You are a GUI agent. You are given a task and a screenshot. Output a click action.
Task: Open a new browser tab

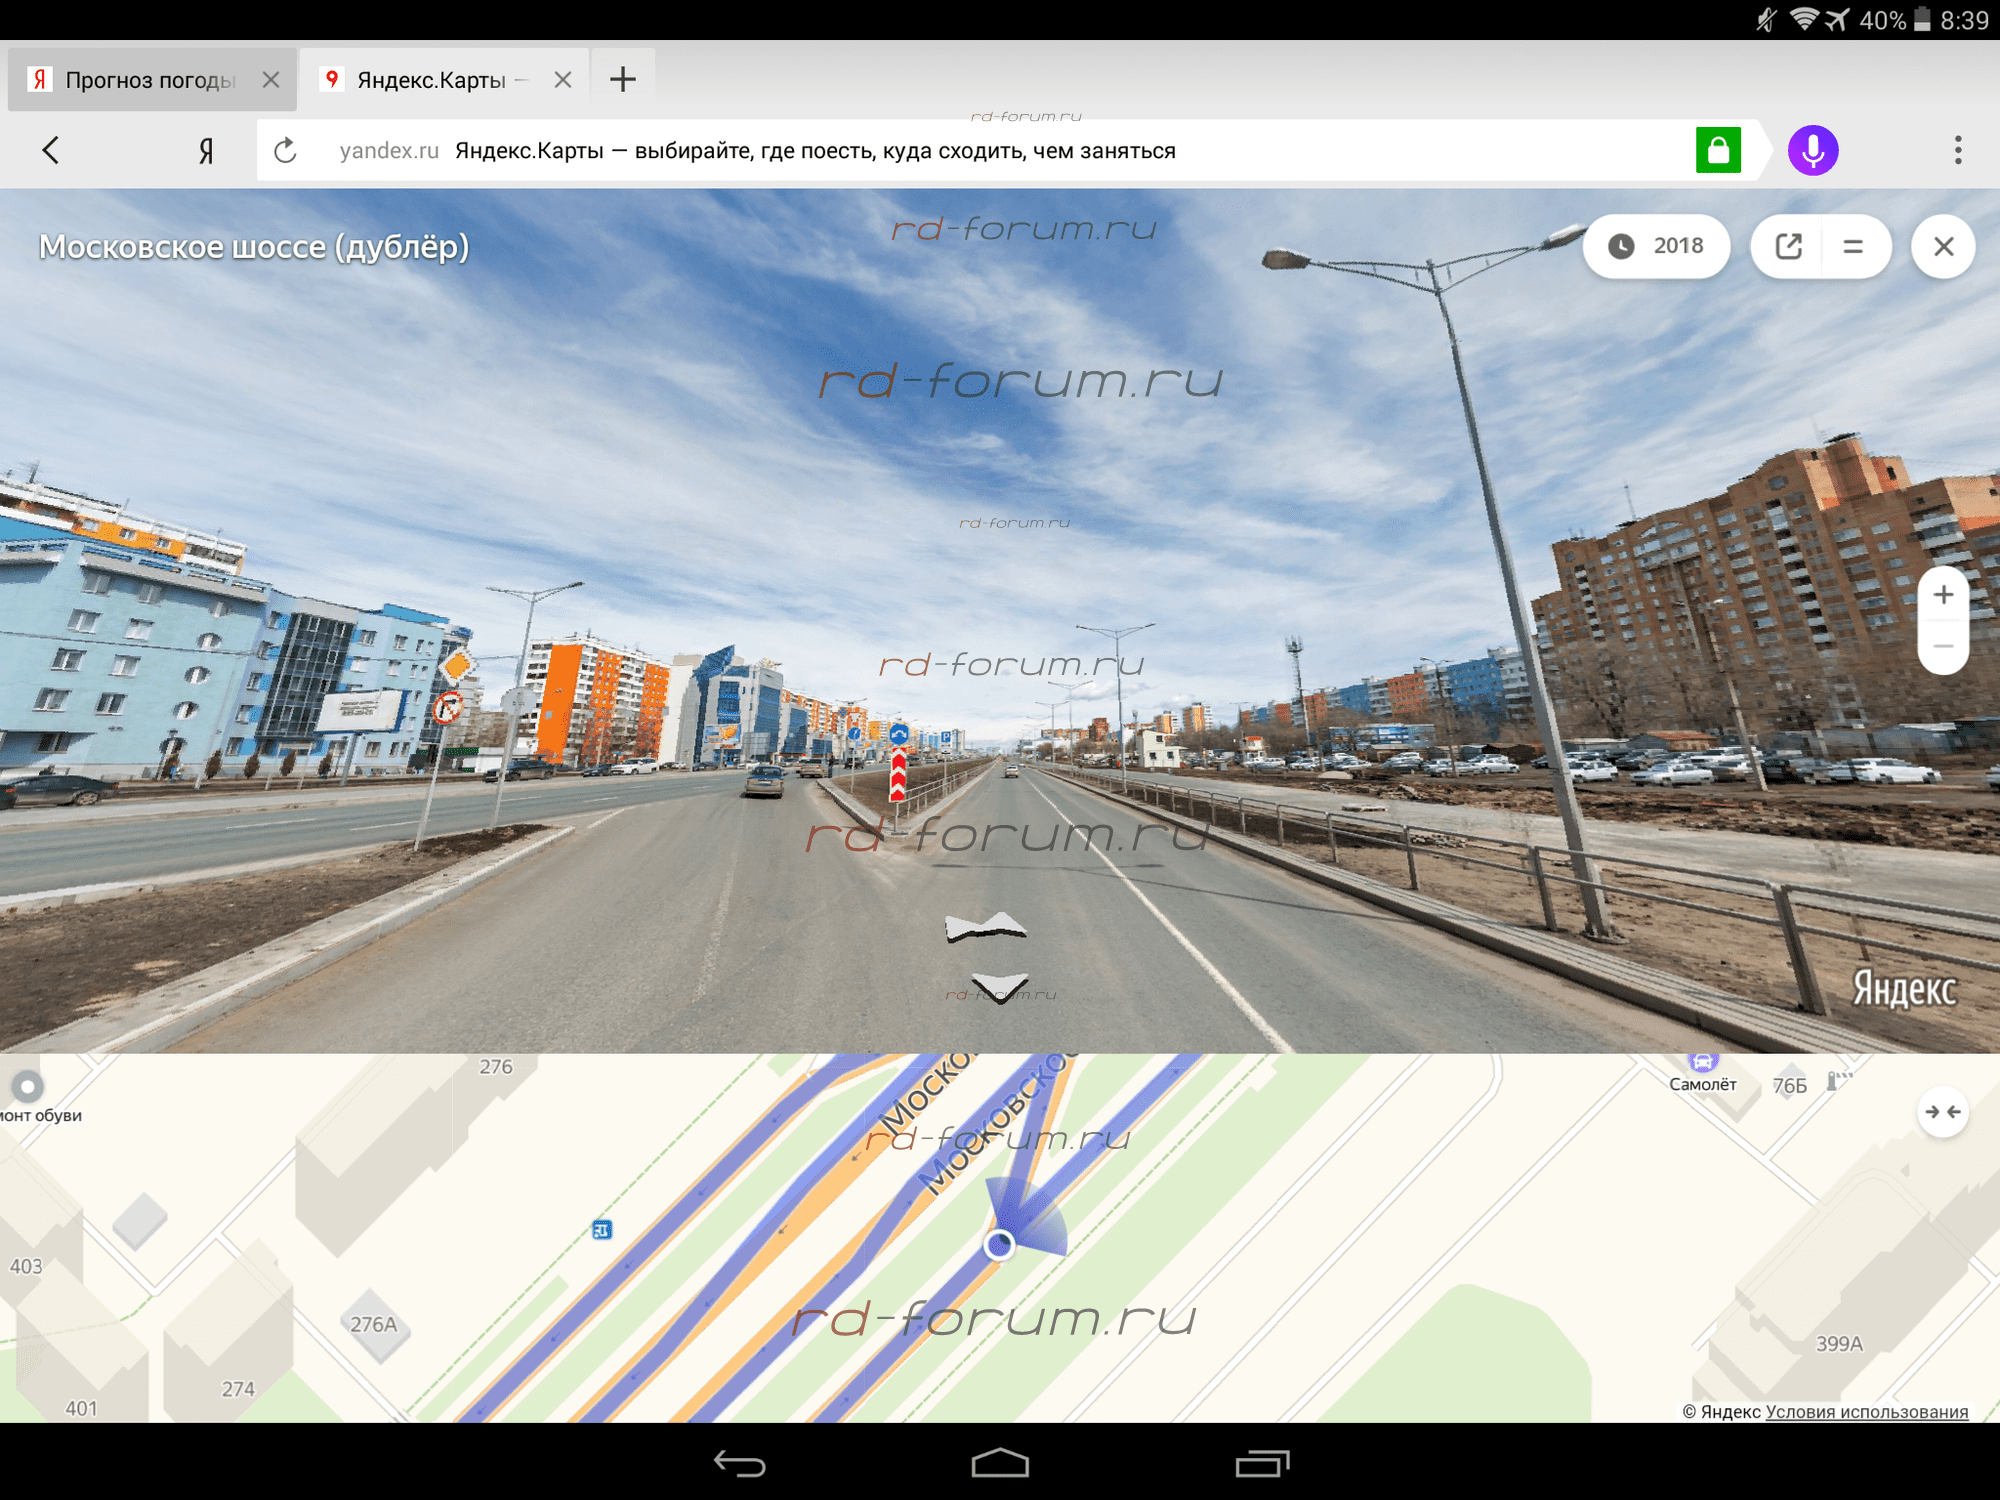click(622, 80)
